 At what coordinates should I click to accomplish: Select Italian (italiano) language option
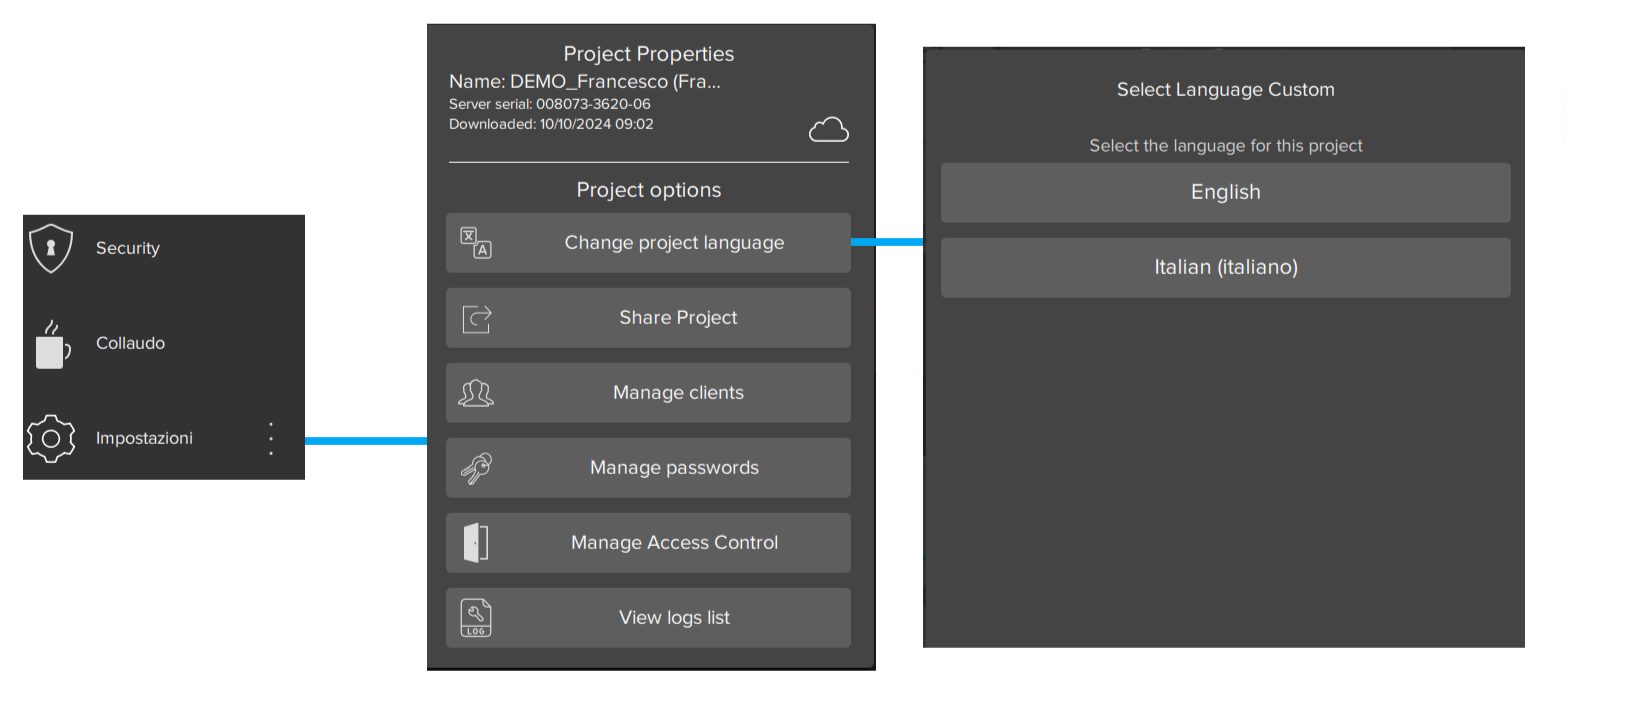(1225, 267)
